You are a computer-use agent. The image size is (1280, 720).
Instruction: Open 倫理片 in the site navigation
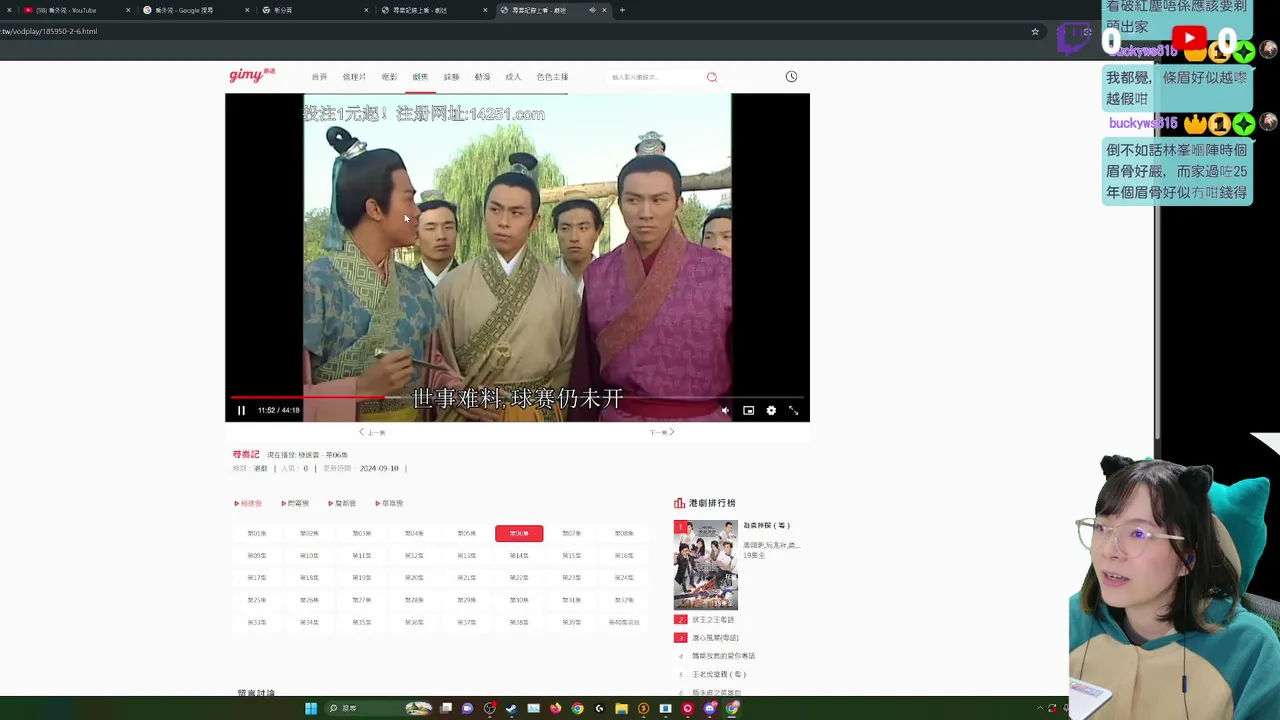coord(354,77)
